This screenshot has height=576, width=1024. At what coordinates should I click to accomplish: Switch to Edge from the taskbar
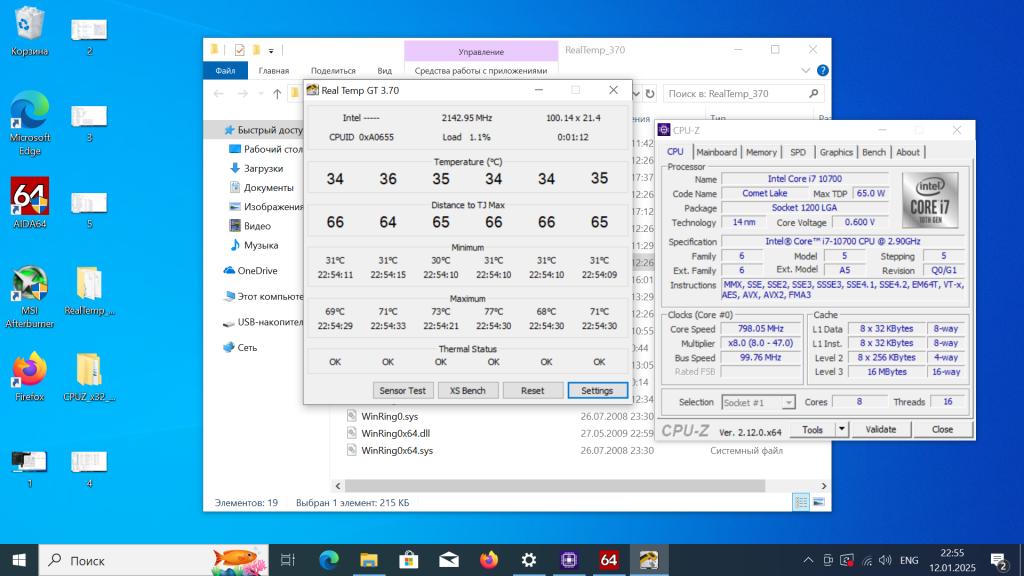pyautogui.click(x=328, y=560)
